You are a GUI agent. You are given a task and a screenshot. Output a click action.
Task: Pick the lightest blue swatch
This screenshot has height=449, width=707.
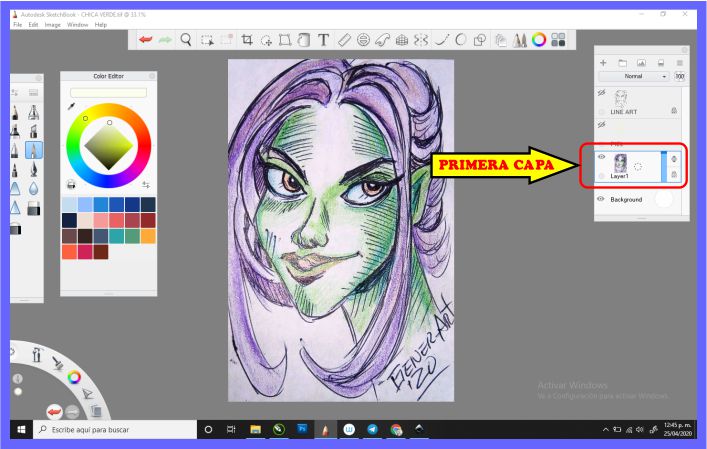point(69,204)
